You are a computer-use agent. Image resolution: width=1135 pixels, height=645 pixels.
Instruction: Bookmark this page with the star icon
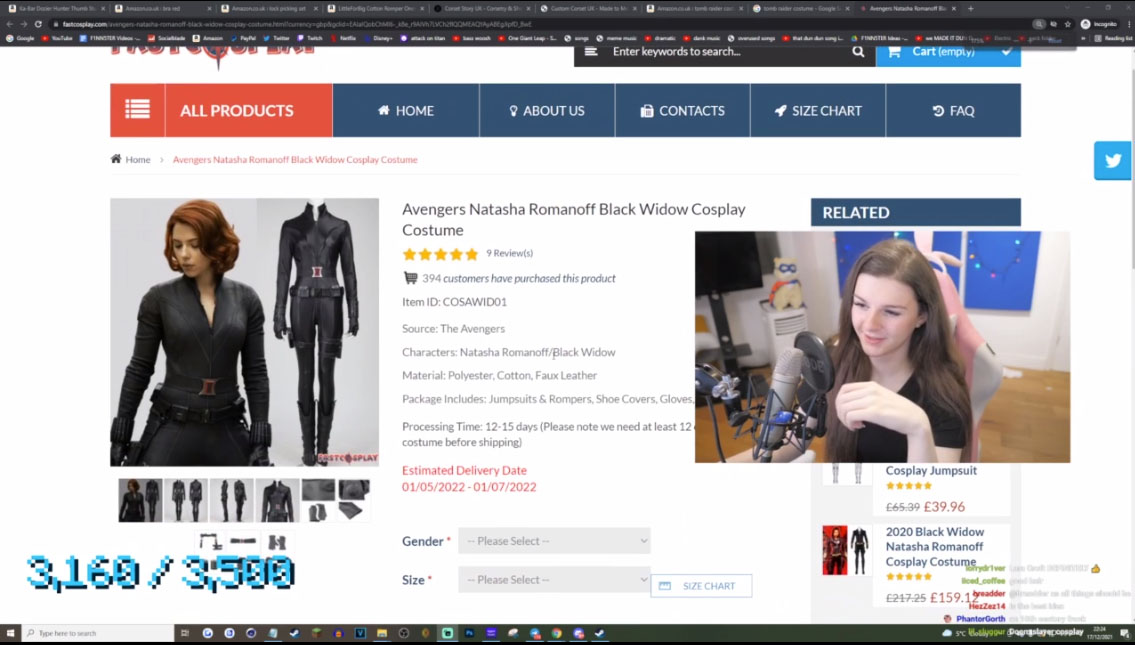tap(1068, 24)
